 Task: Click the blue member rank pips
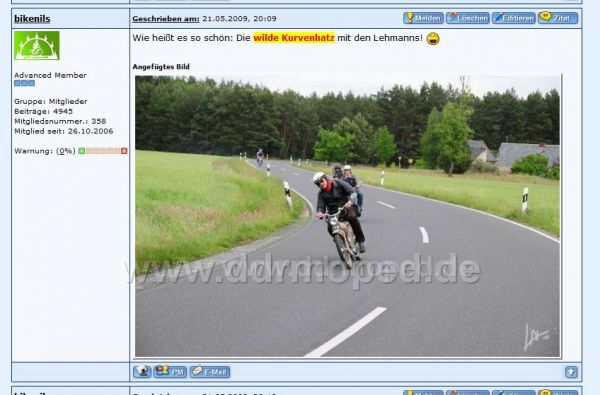coord(24,83)
